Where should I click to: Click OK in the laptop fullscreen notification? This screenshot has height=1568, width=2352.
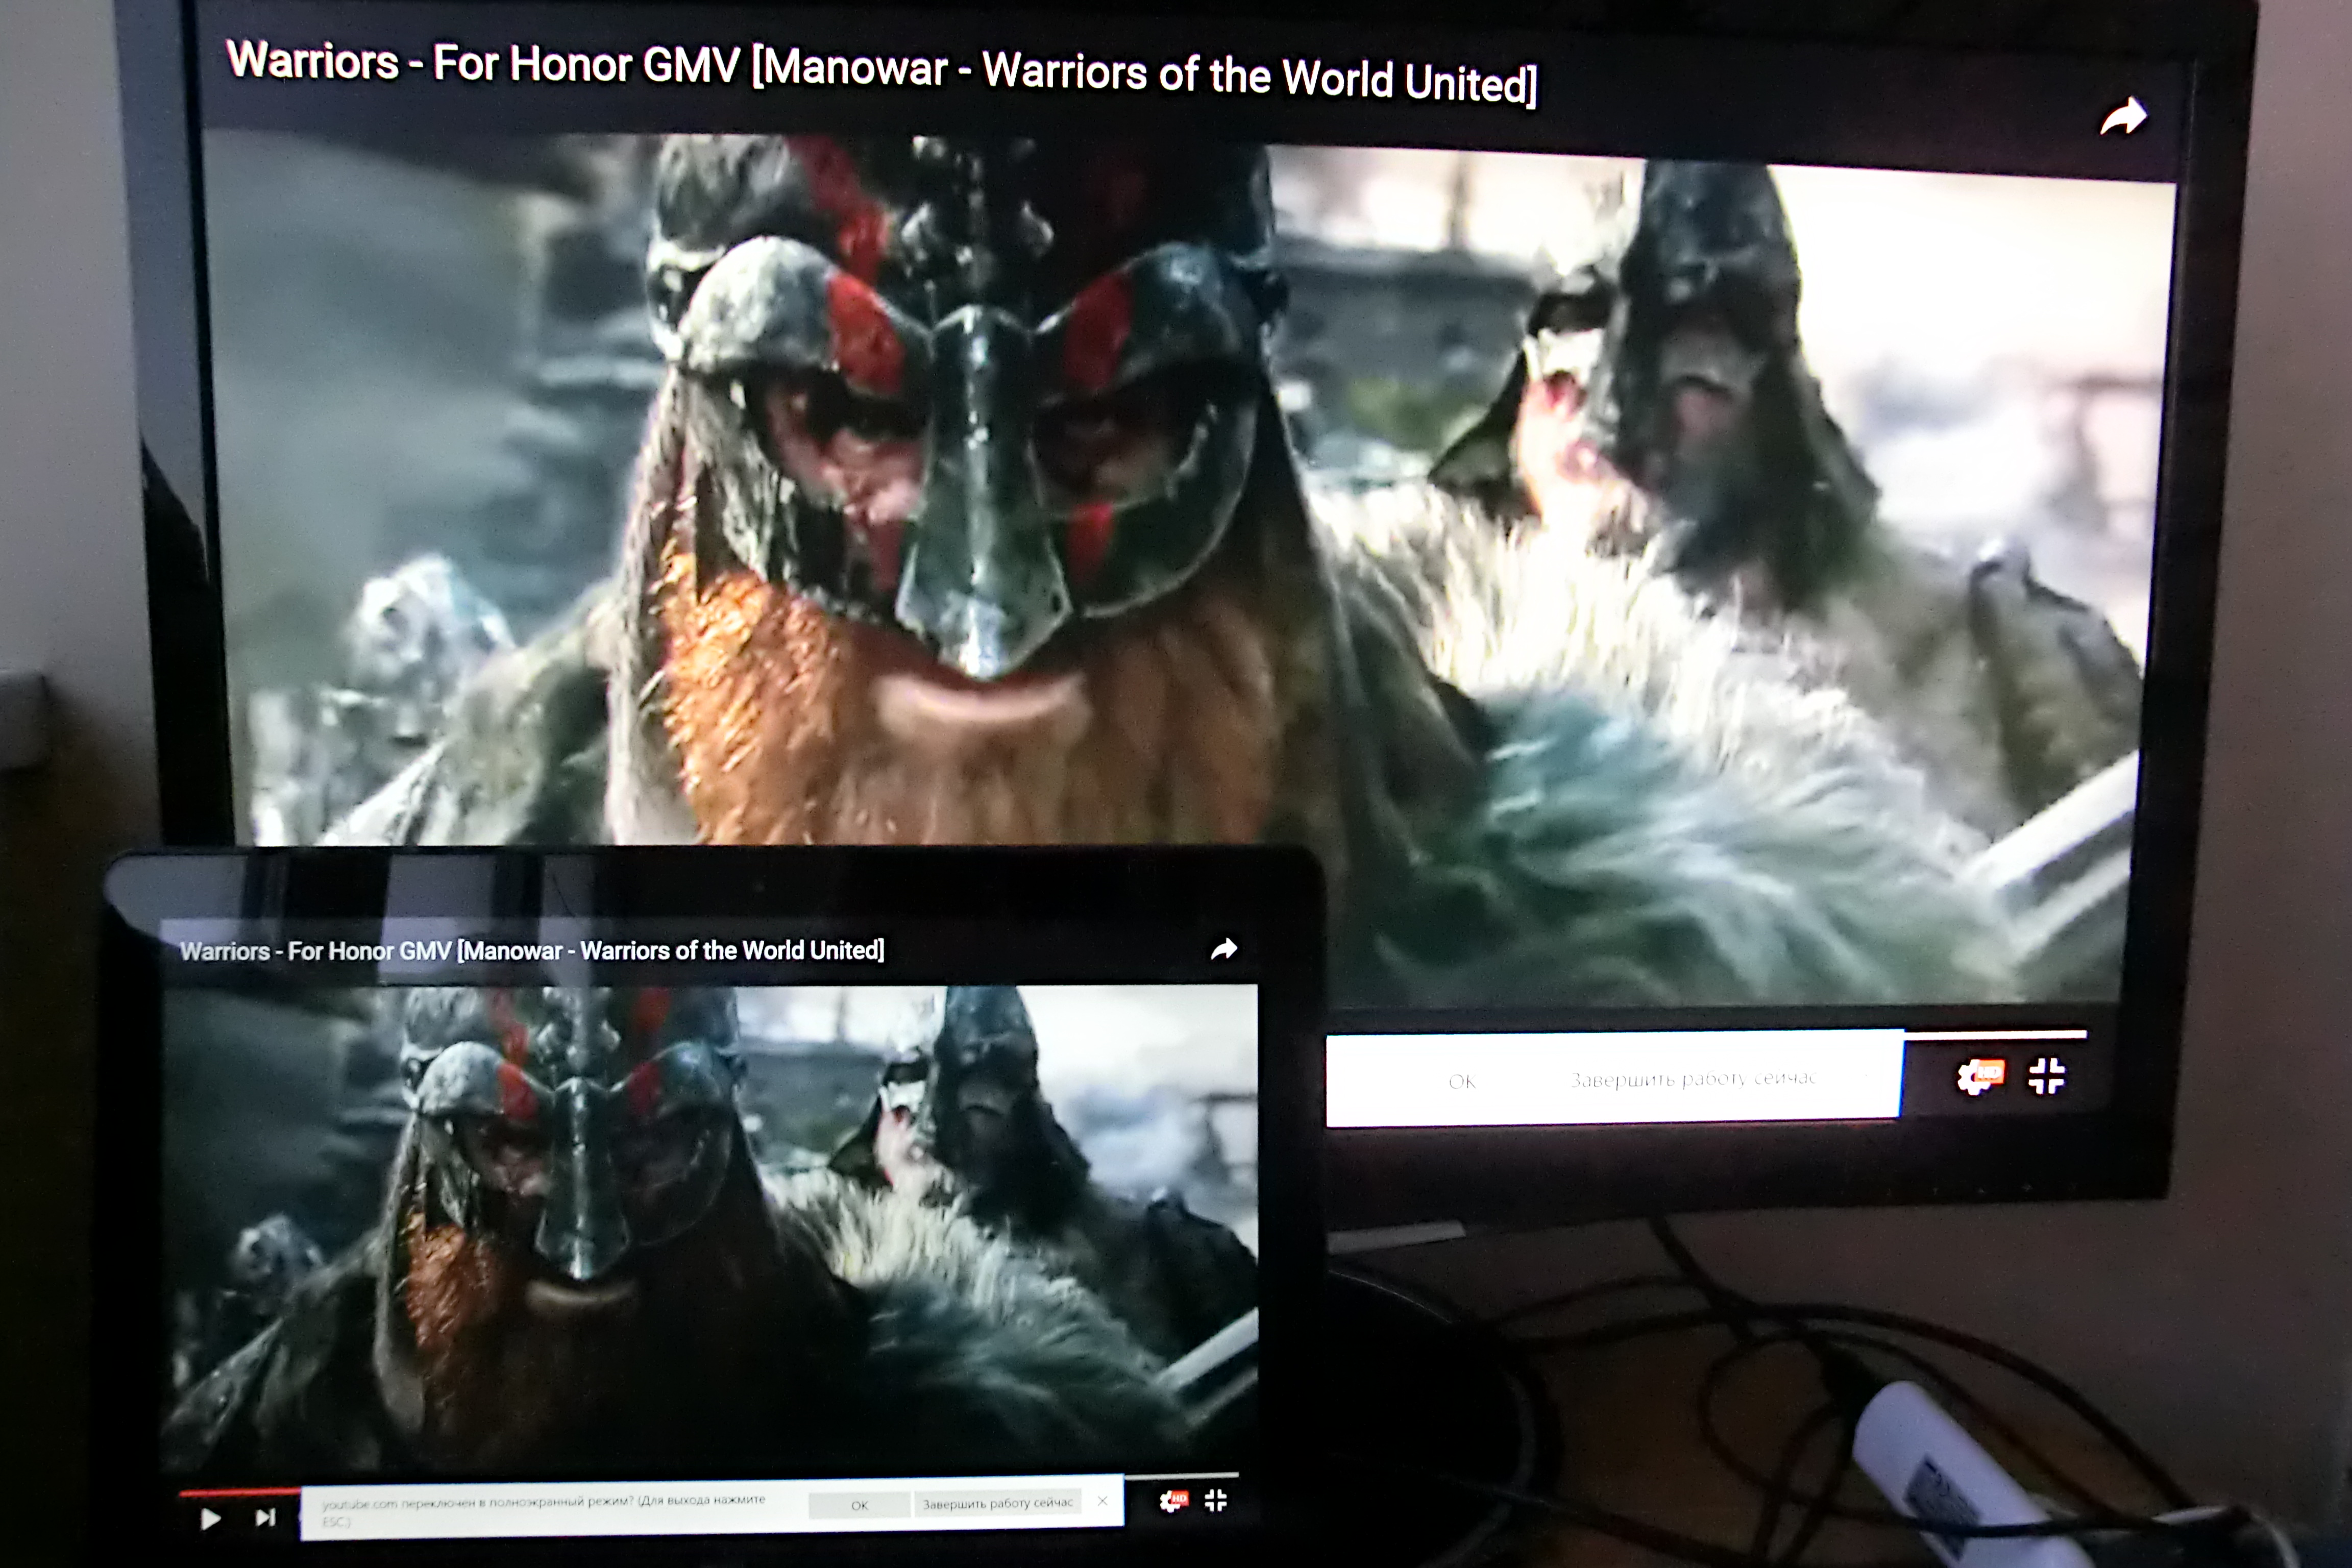(x=860, y=1505)
